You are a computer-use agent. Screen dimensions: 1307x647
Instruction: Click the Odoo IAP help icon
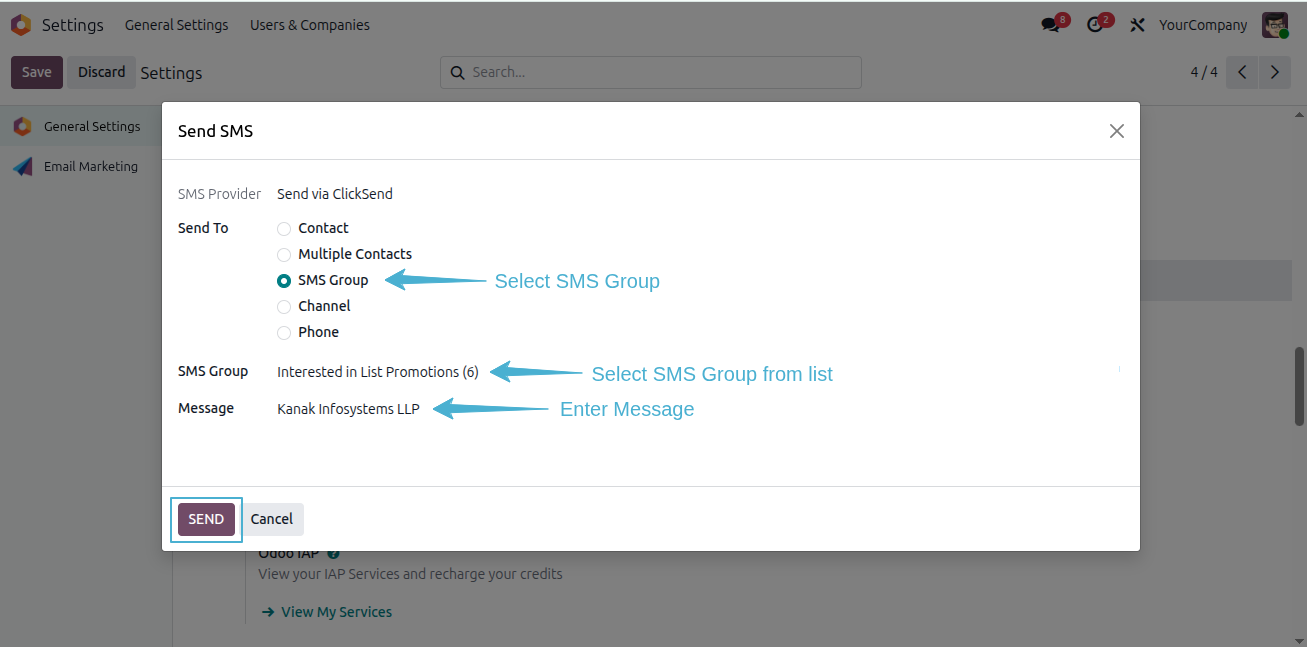[333, 553]
